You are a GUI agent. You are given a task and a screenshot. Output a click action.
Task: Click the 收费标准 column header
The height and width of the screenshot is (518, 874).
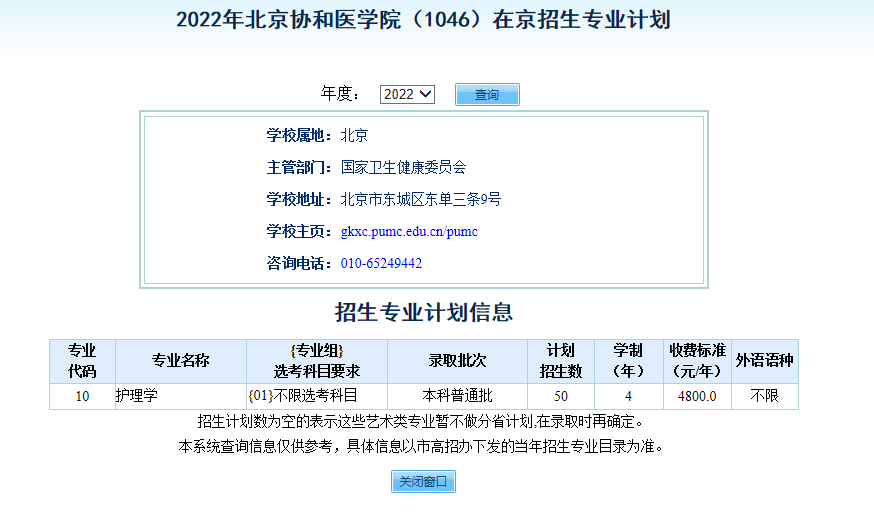coord(697,361)
